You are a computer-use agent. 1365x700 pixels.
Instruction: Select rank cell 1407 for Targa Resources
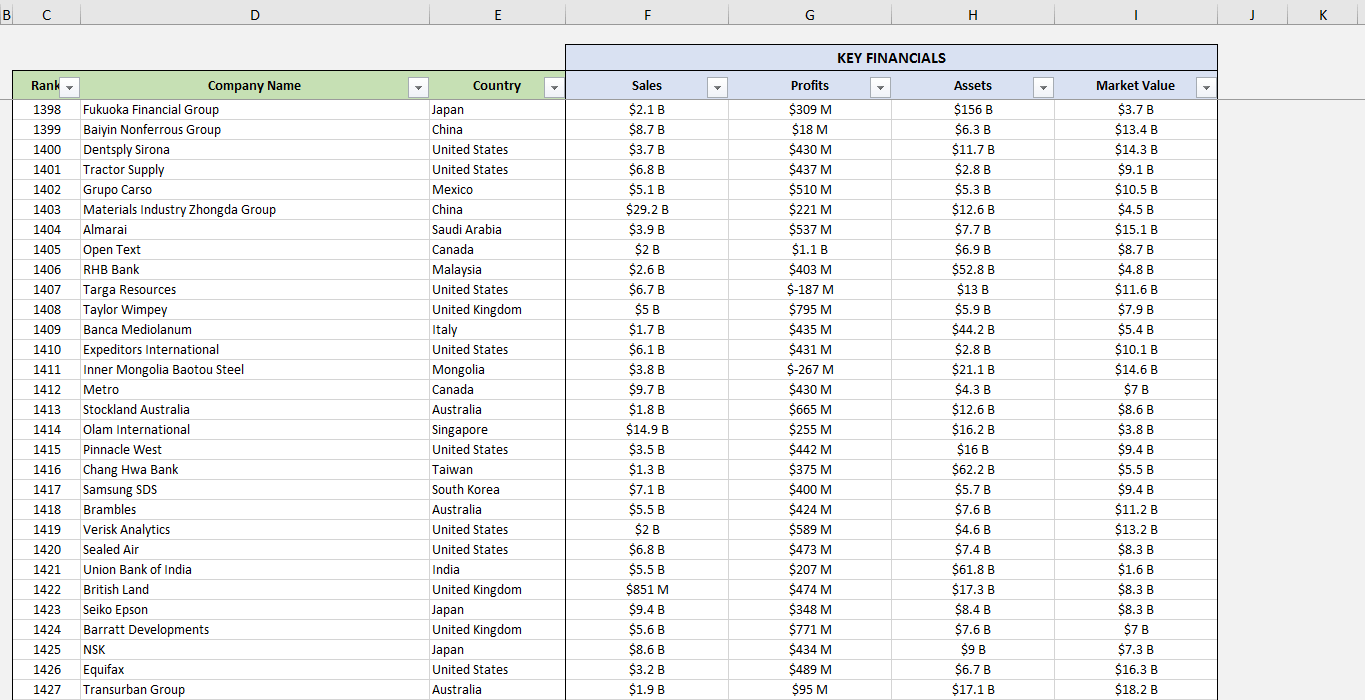click(47, 289)
